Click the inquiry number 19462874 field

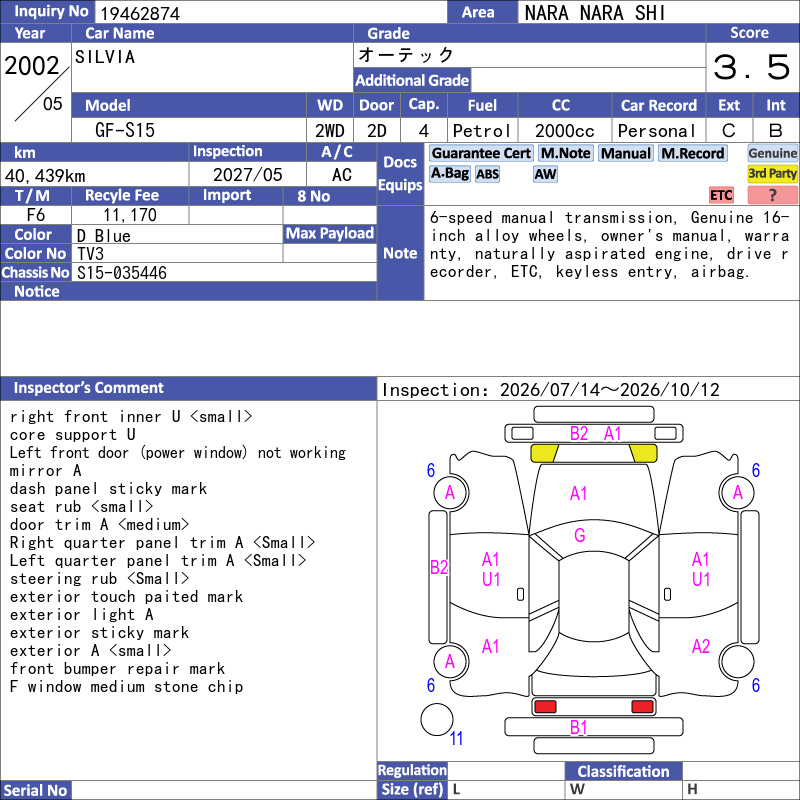click(270, 13)
